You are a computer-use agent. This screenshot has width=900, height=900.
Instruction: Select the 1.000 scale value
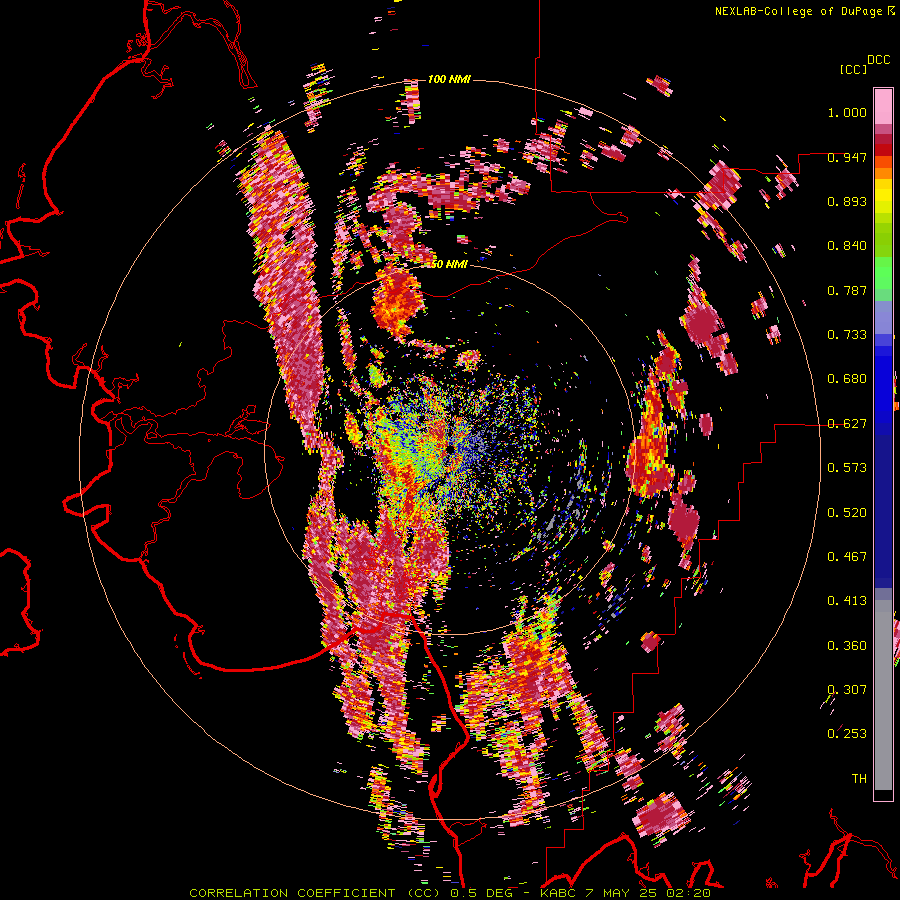click(x=847, y=112)
